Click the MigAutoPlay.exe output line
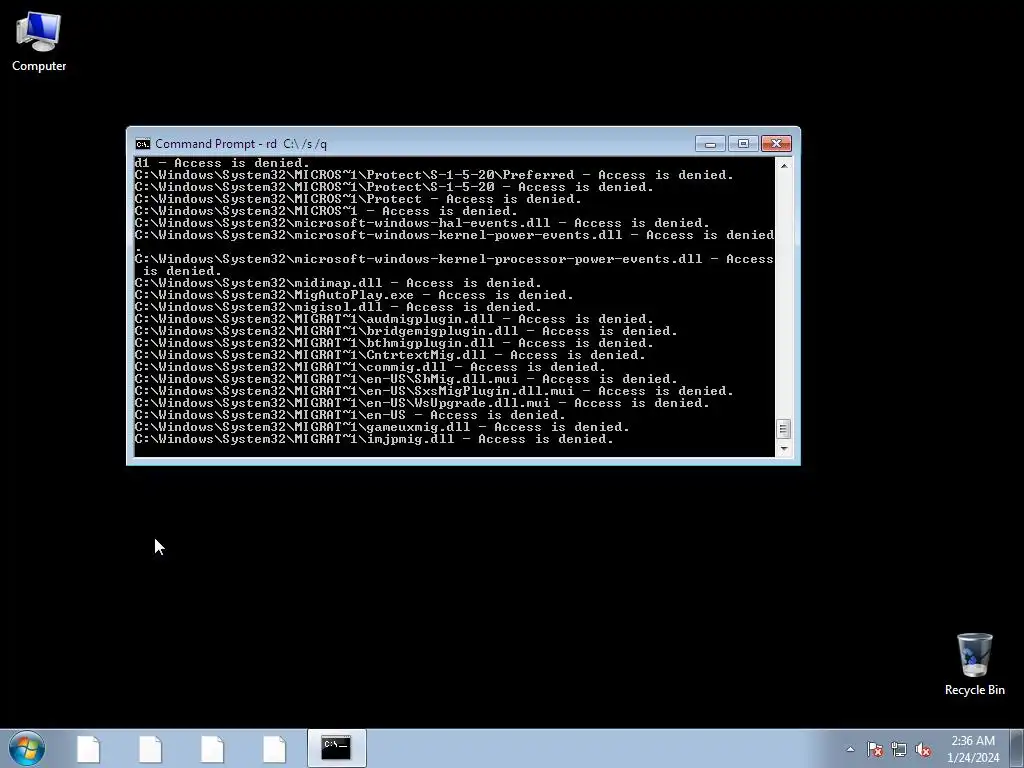The image size is (1024, 768). 354,295
